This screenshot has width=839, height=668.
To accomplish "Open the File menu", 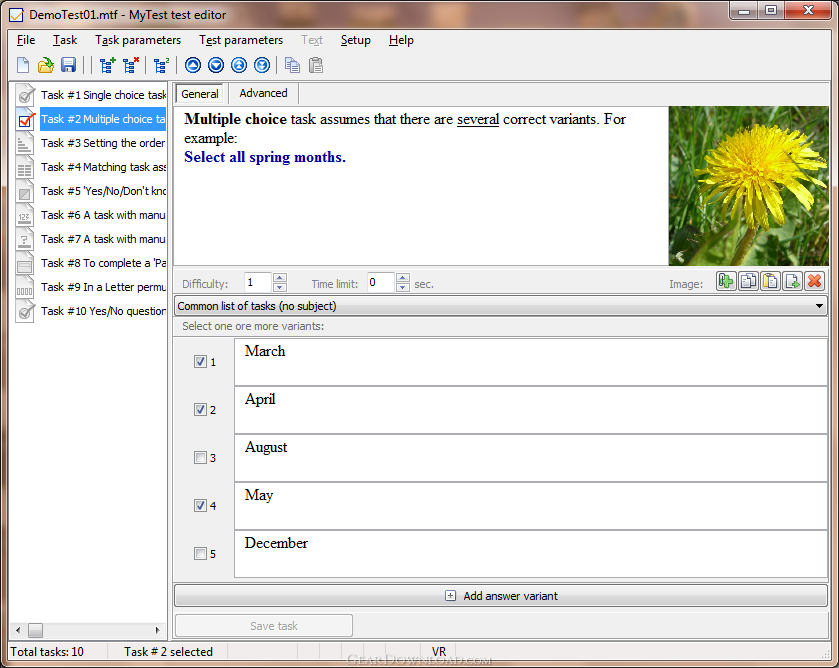I will point(26,40).
